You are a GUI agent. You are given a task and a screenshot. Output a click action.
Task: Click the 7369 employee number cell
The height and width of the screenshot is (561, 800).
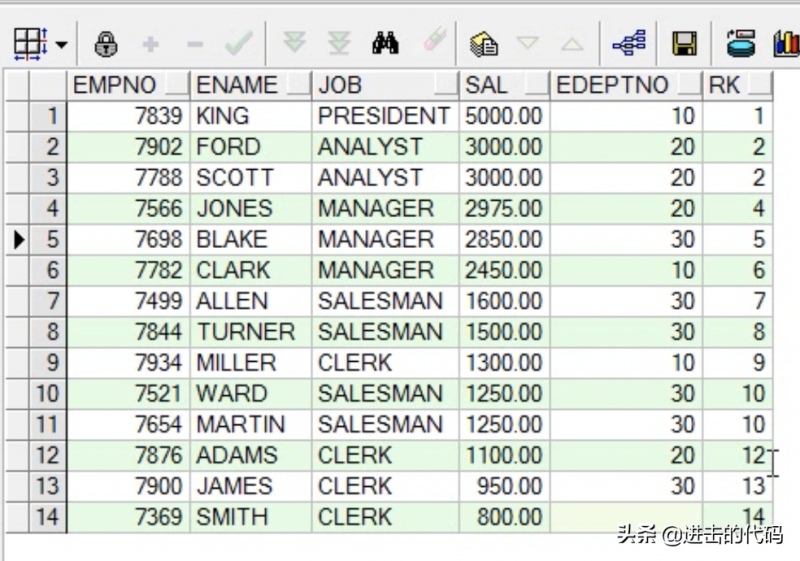pyautogui.click(x=128, y=517)
